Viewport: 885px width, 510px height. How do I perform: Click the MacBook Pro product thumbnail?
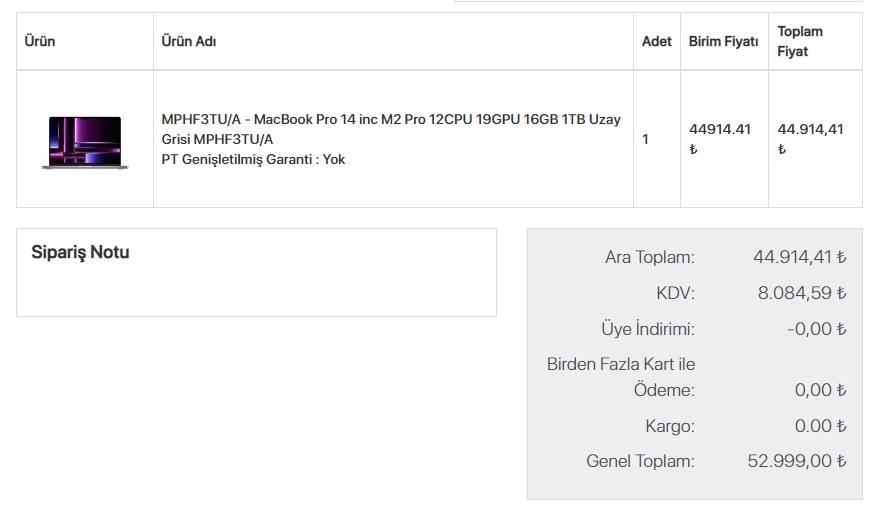85,141
